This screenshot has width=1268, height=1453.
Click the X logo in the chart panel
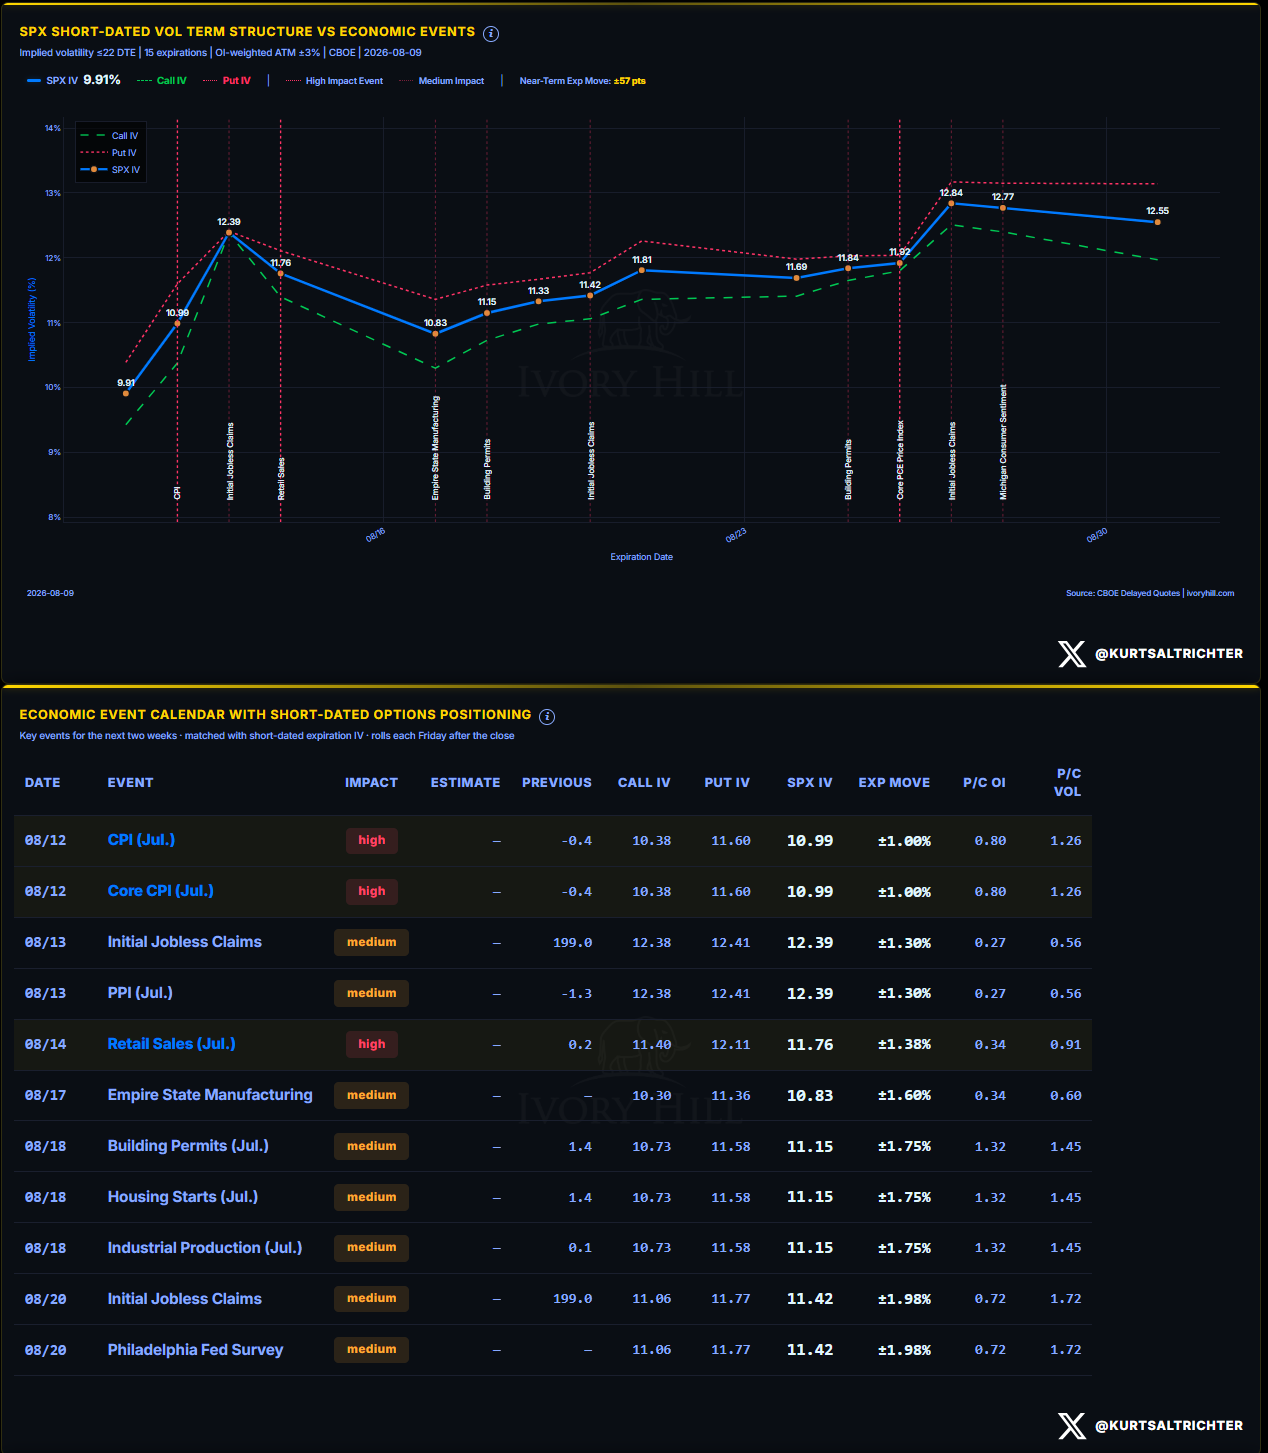1072,654
